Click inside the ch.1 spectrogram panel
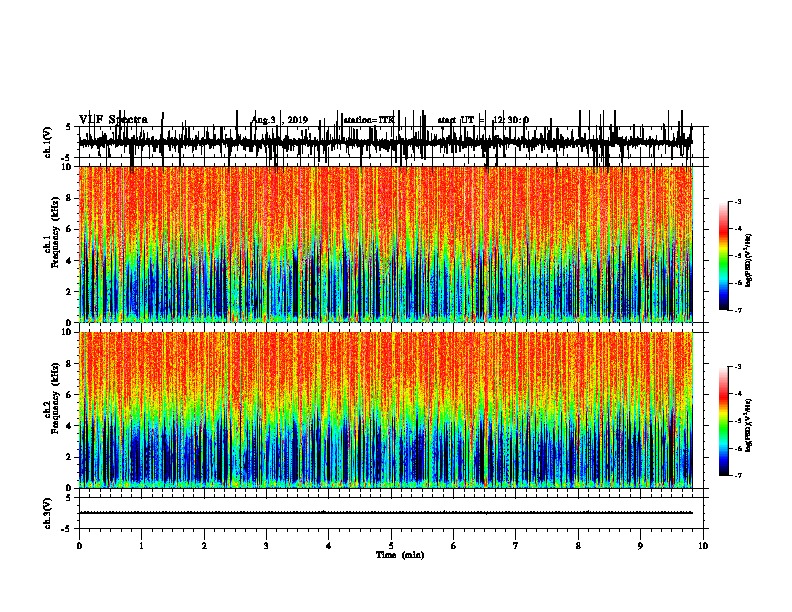This screenshot has height=612, width=792. click(x=385, y=244)
